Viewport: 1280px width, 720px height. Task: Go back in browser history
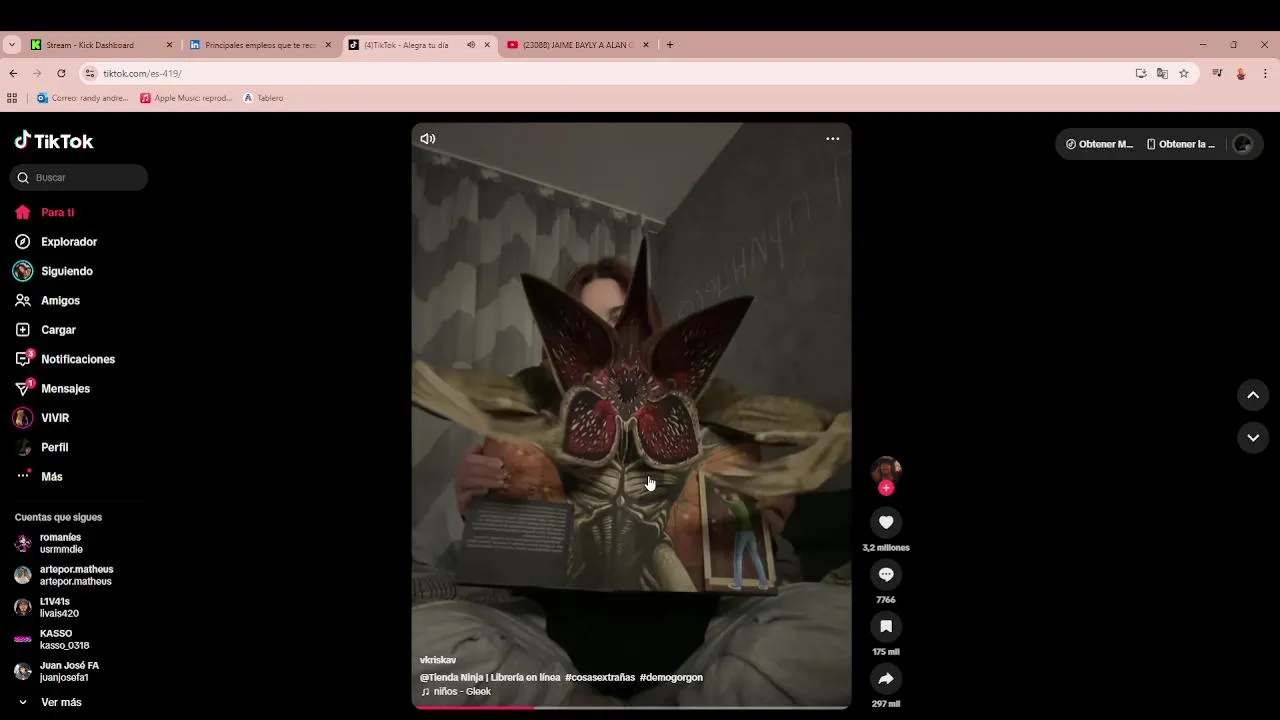coord(13,73)
